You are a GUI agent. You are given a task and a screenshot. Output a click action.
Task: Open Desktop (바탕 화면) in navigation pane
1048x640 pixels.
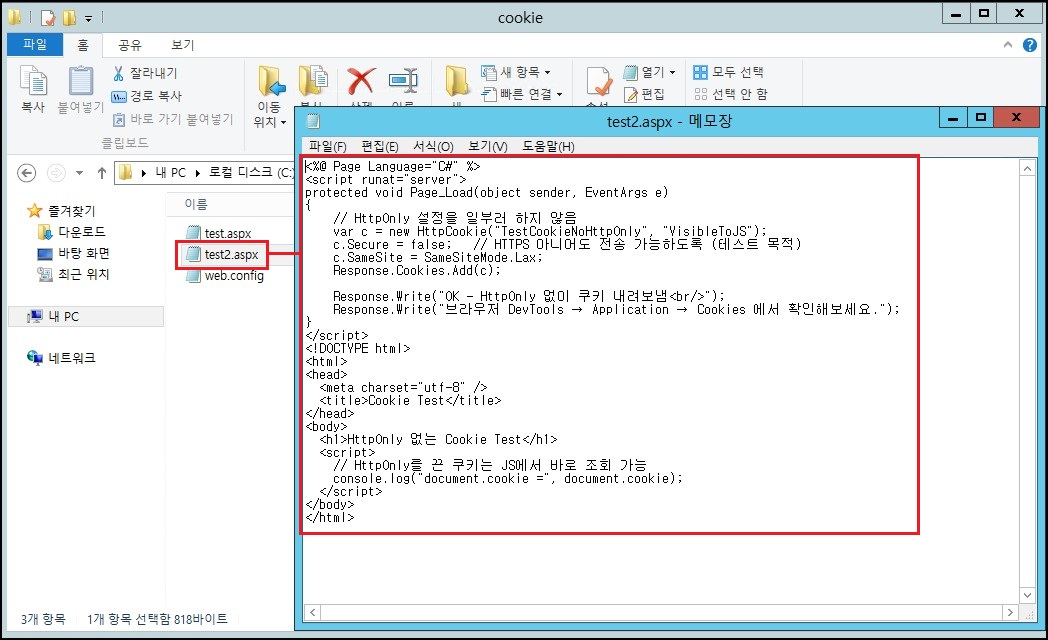(x=74, y=253)
